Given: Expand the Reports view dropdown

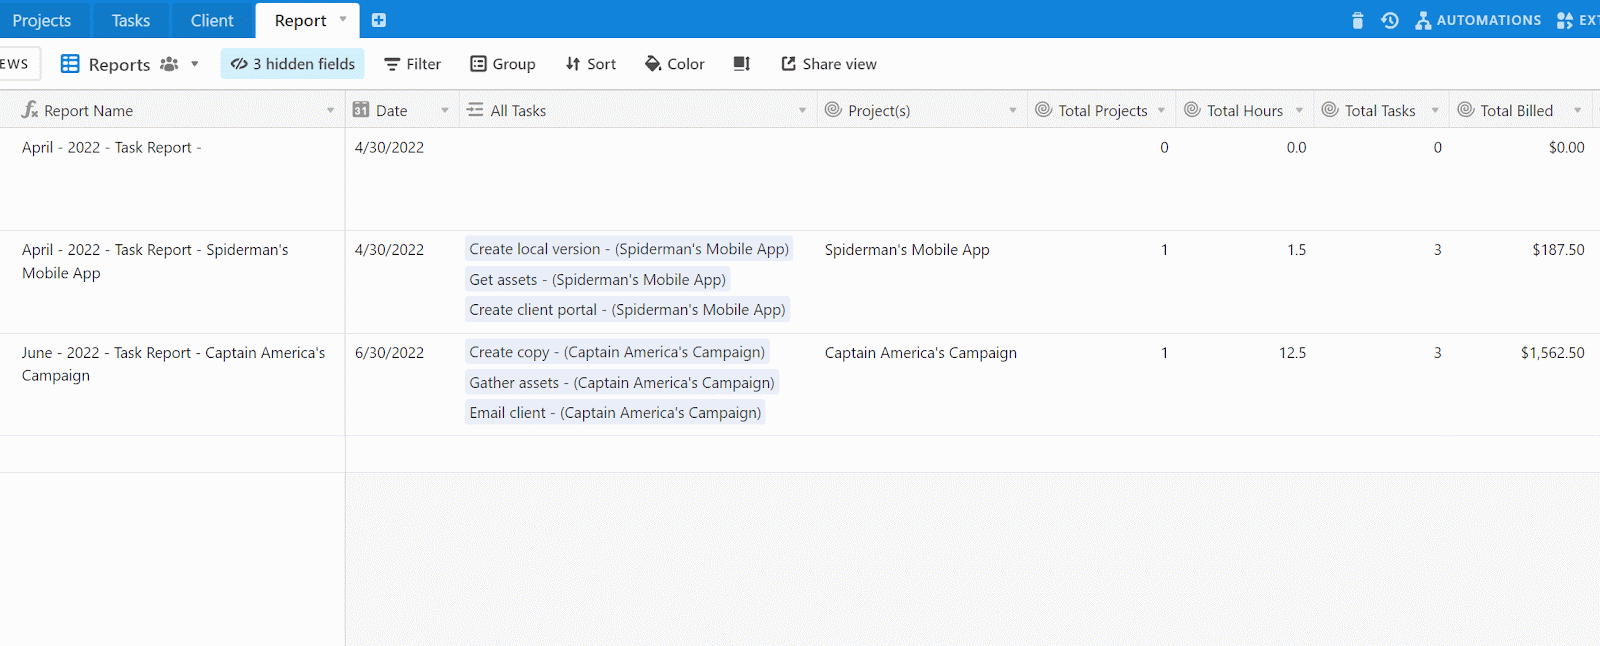Looking at the screenshot, I should point(194,64).
